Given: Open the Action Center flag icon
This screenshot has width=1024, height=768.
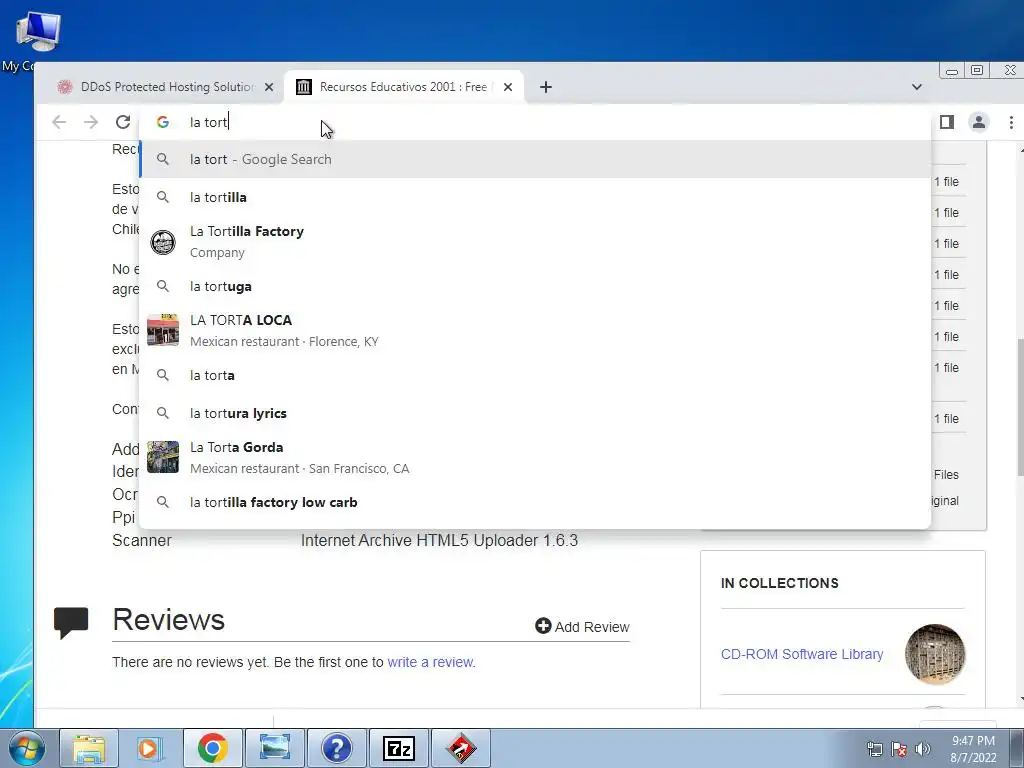Looking at the screenshot, I should tap(899, 749).
